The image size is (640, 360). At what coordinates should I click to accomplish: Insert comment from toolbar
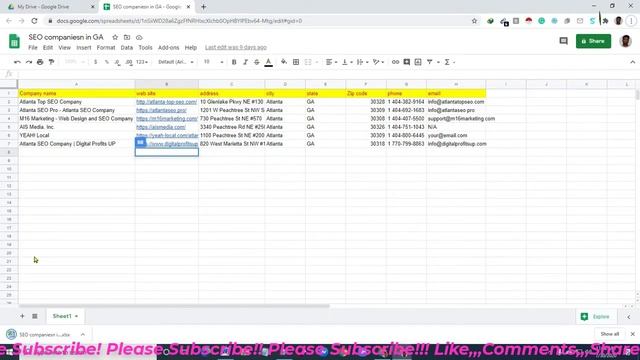coord(407,62)
